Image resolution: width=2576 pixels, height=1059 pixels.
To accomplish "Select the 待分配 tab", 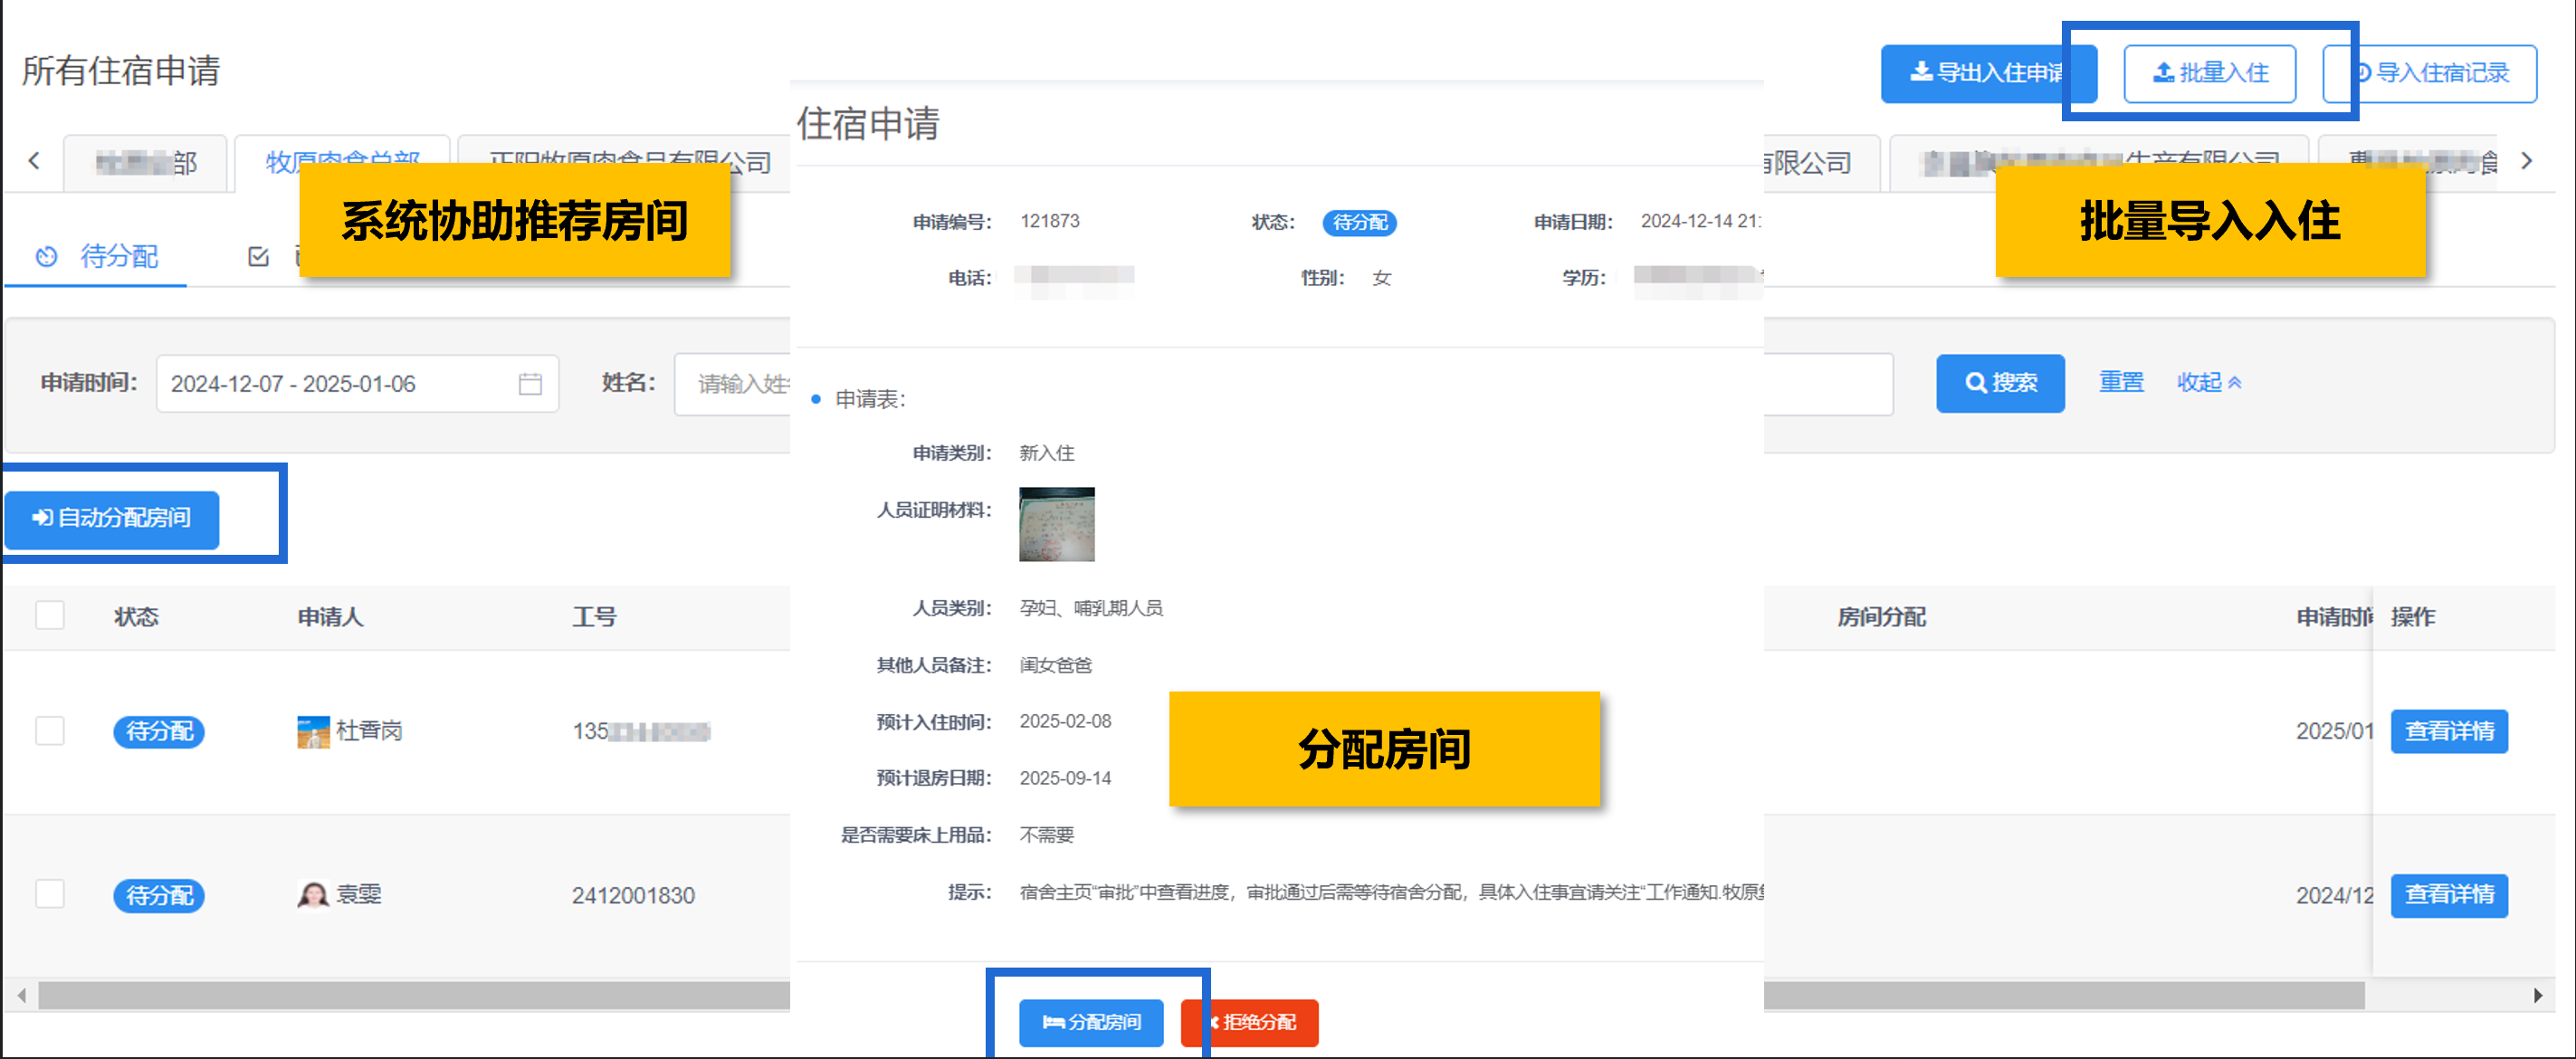I will pos(98,257).
